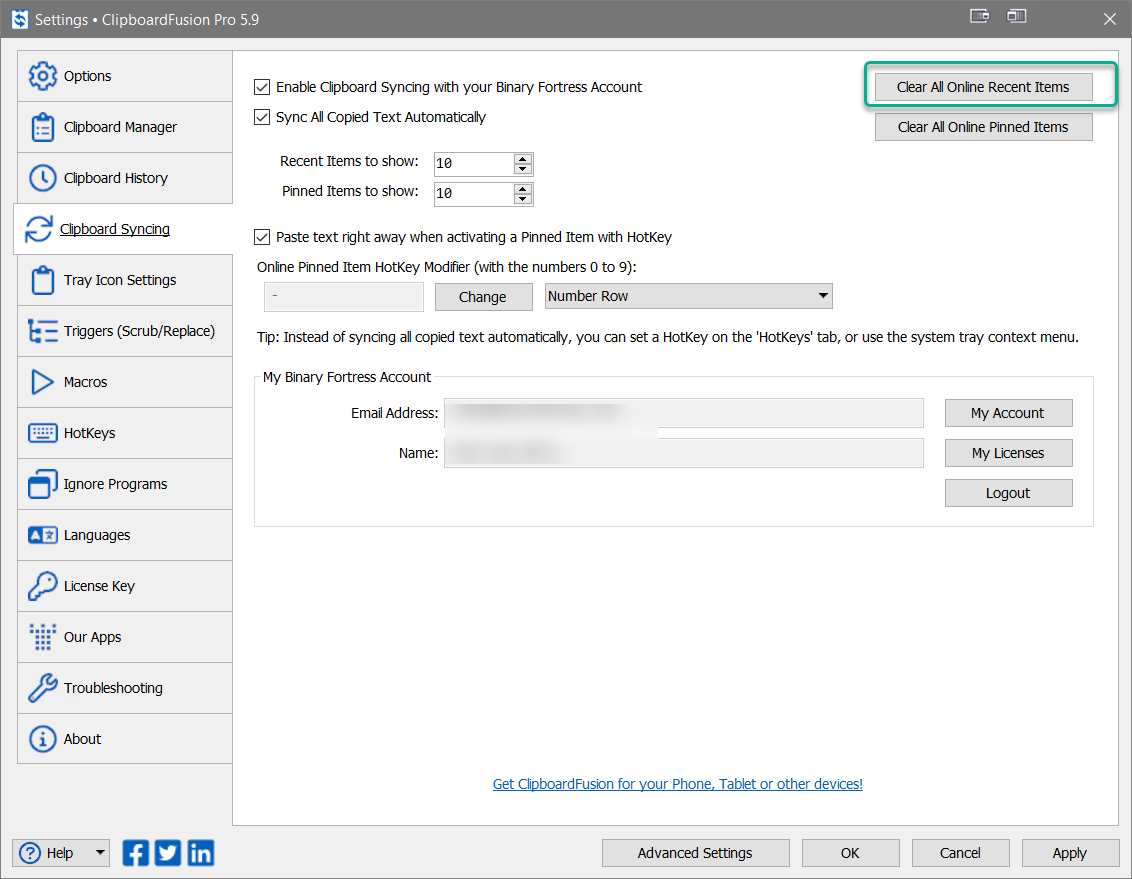Click the Cancel button

960,853
